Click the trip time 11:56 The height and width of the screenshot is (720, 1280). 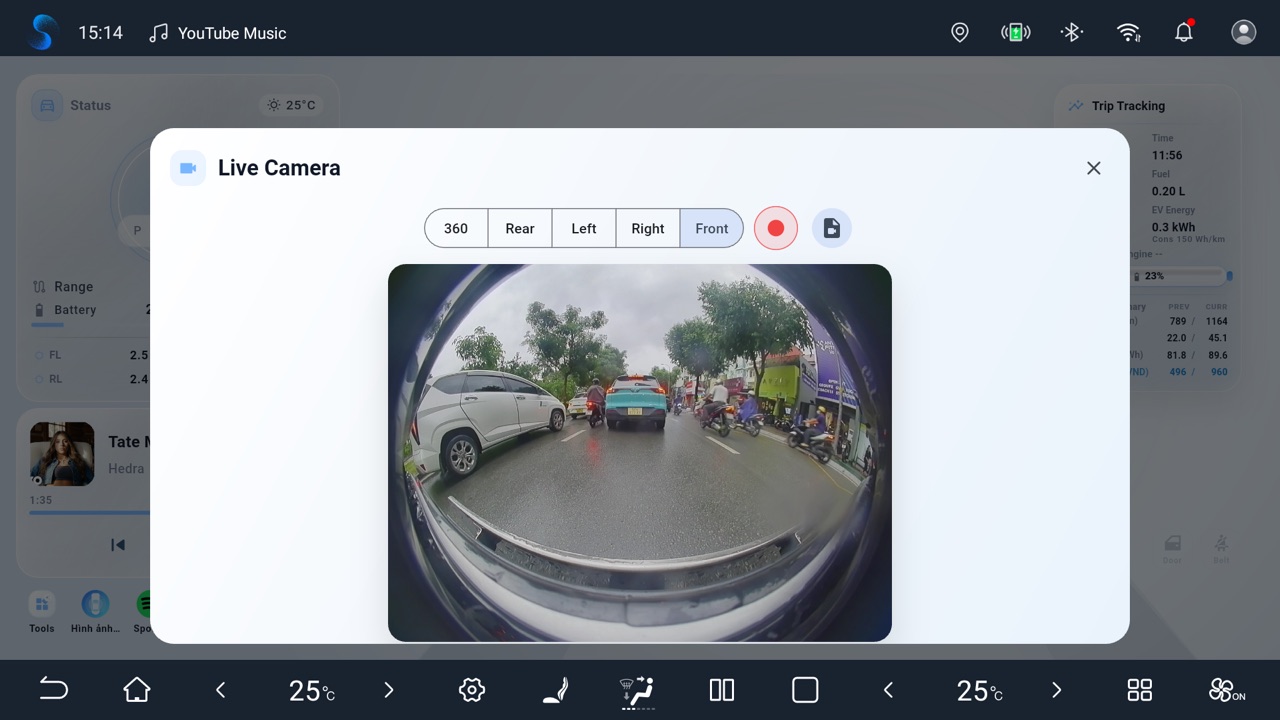[x=1167, y=155]
